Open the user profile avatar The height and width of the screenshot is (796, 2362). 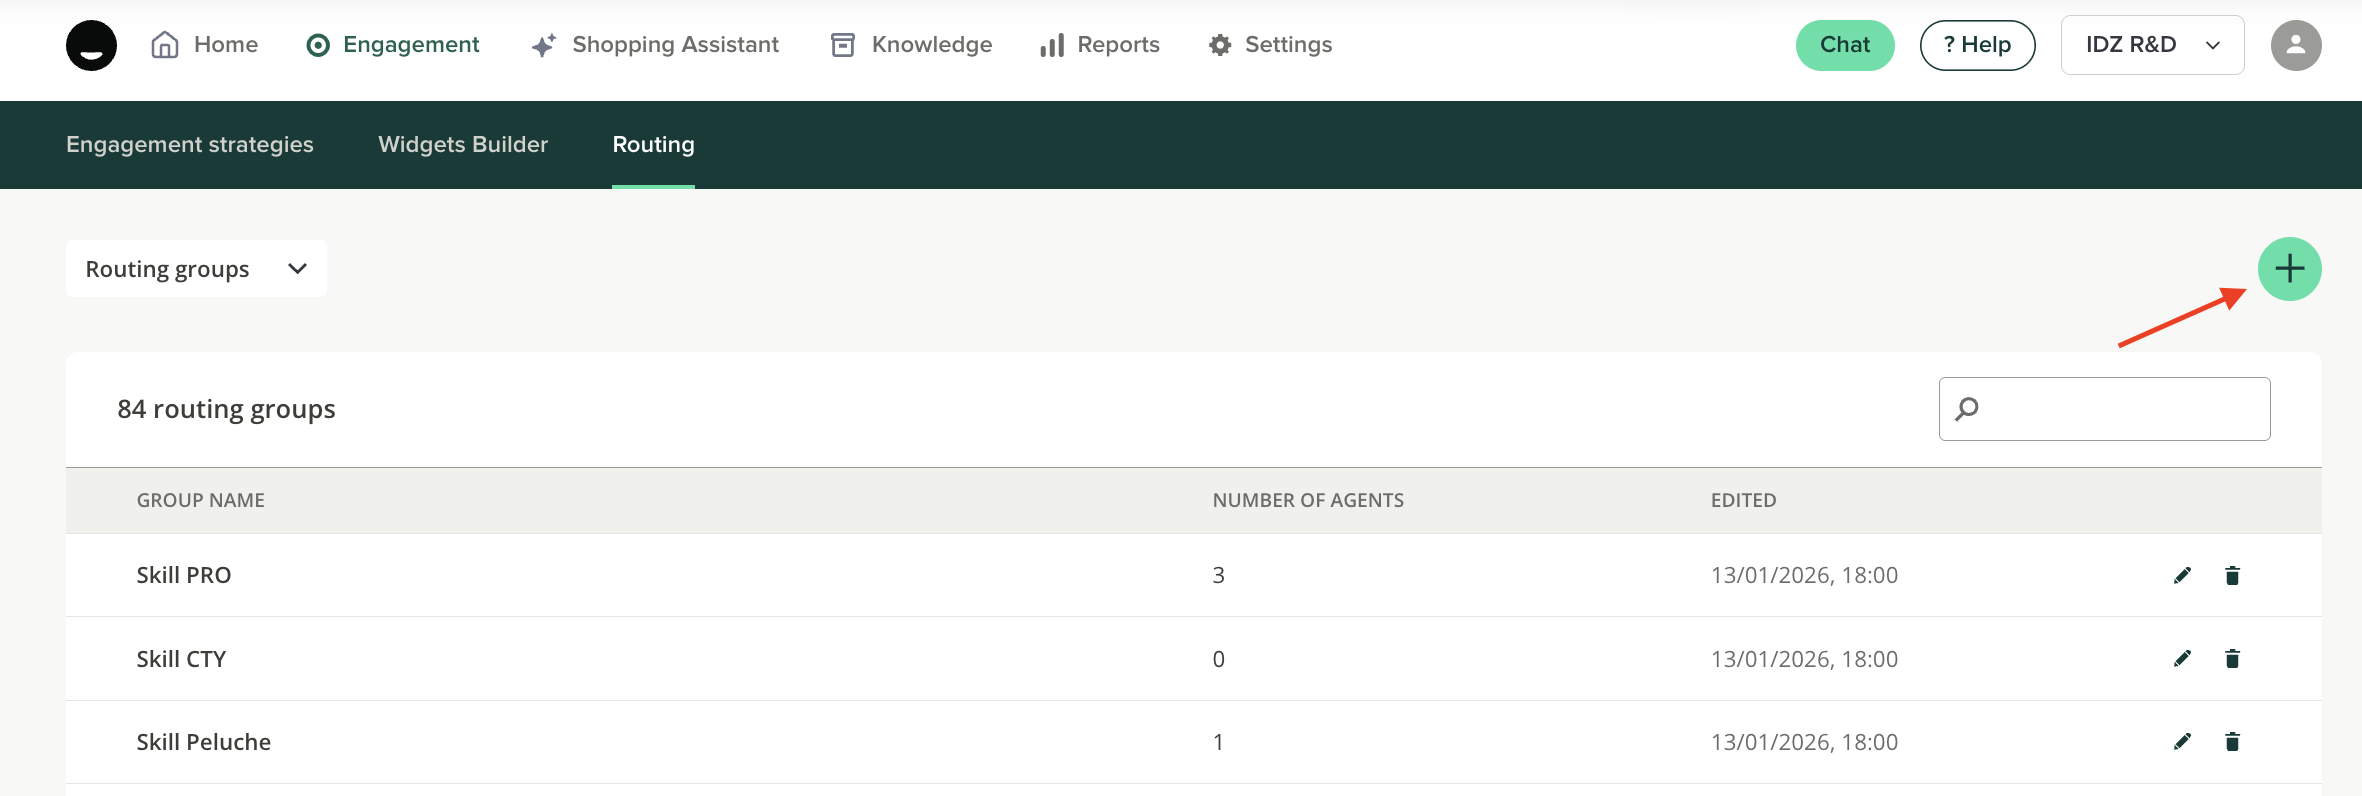[2295, 45]
